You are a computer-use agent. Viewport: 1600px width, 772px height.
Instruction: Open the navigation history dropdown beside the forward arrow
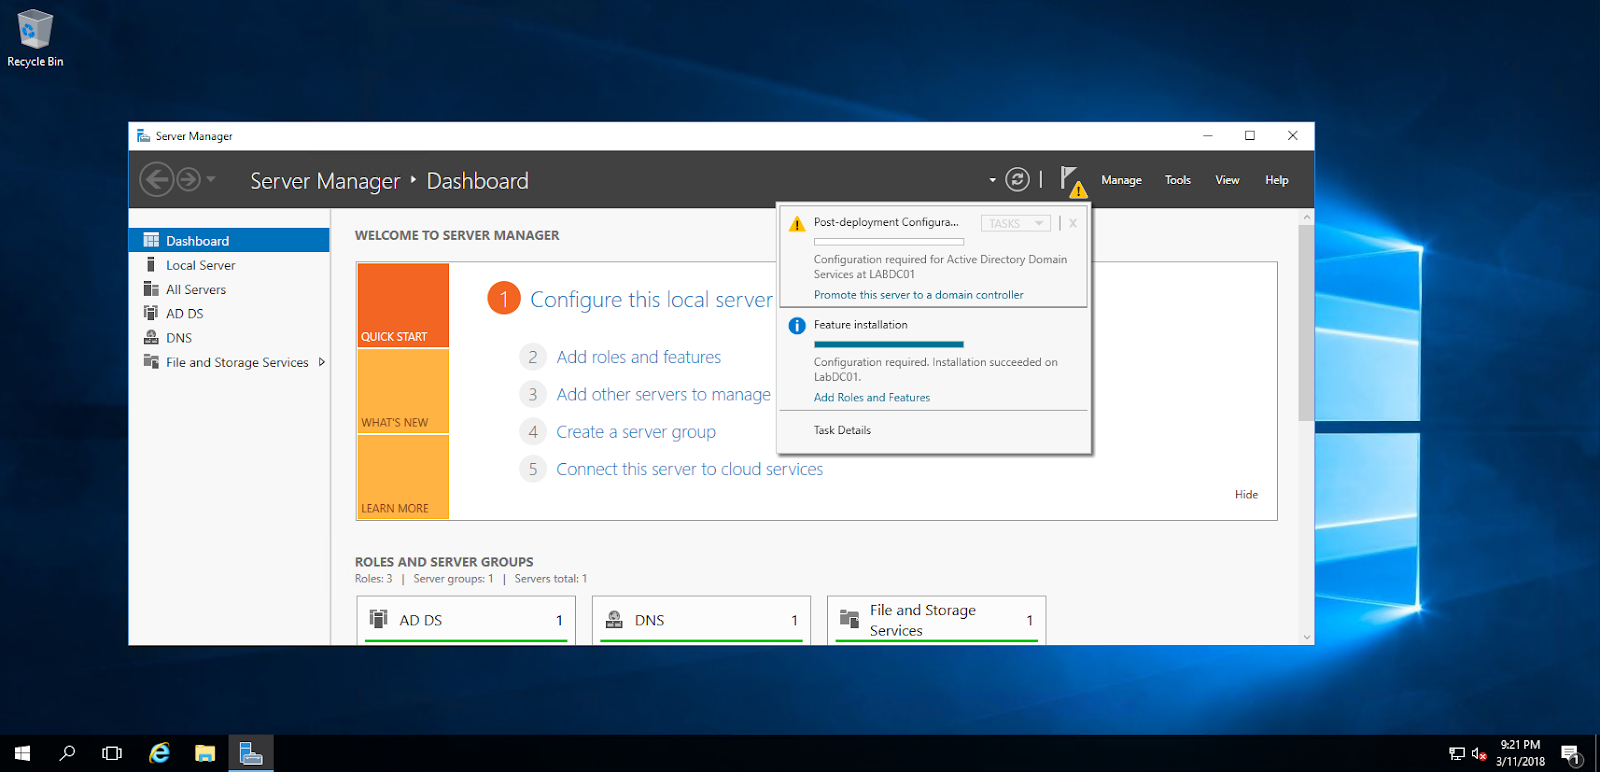(x=211, y=180)
